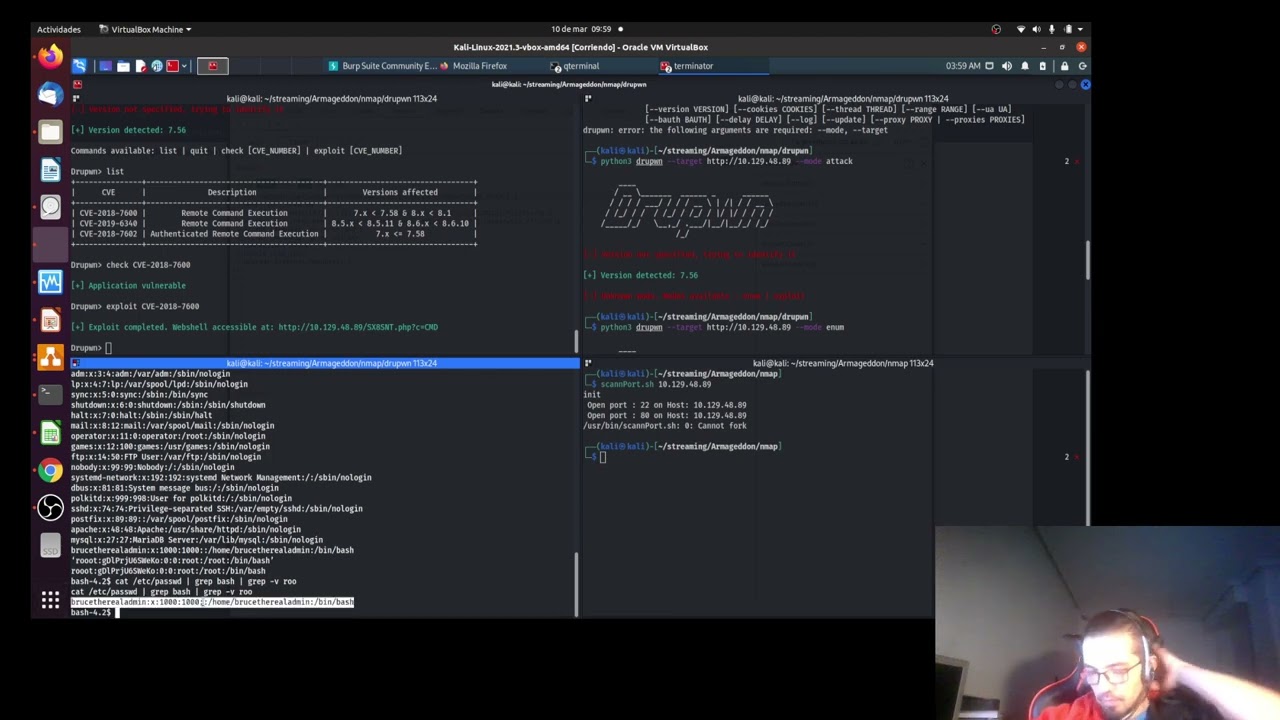Image resolution: width=1280 pixels, height=720 pixels.
Task: Open Kali notifications bell
Action: [x=1025, y=66]
